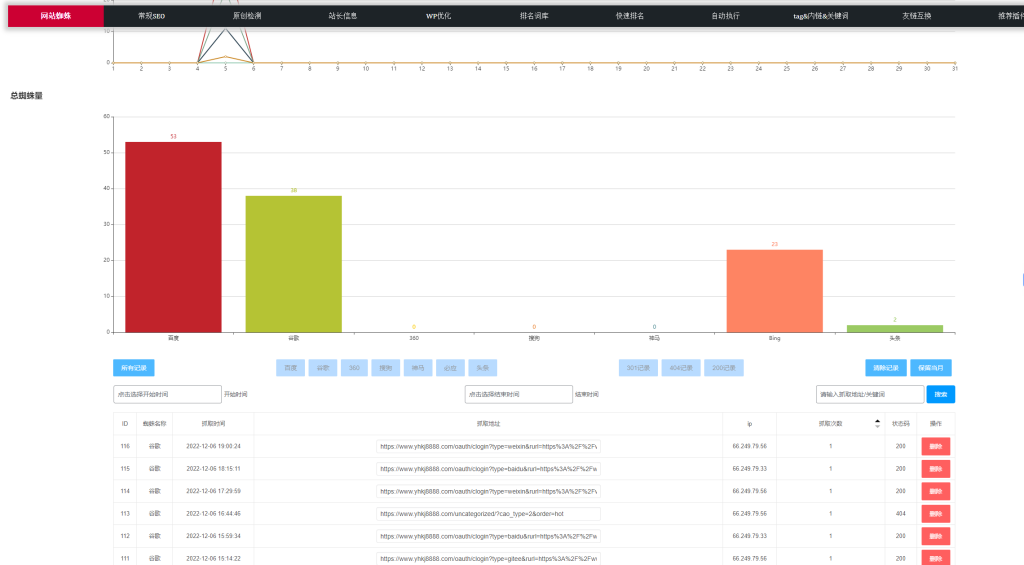Screen dimensions: 1024x565
Task: Show all records with 所有记录 button
Action: [134, 368]
